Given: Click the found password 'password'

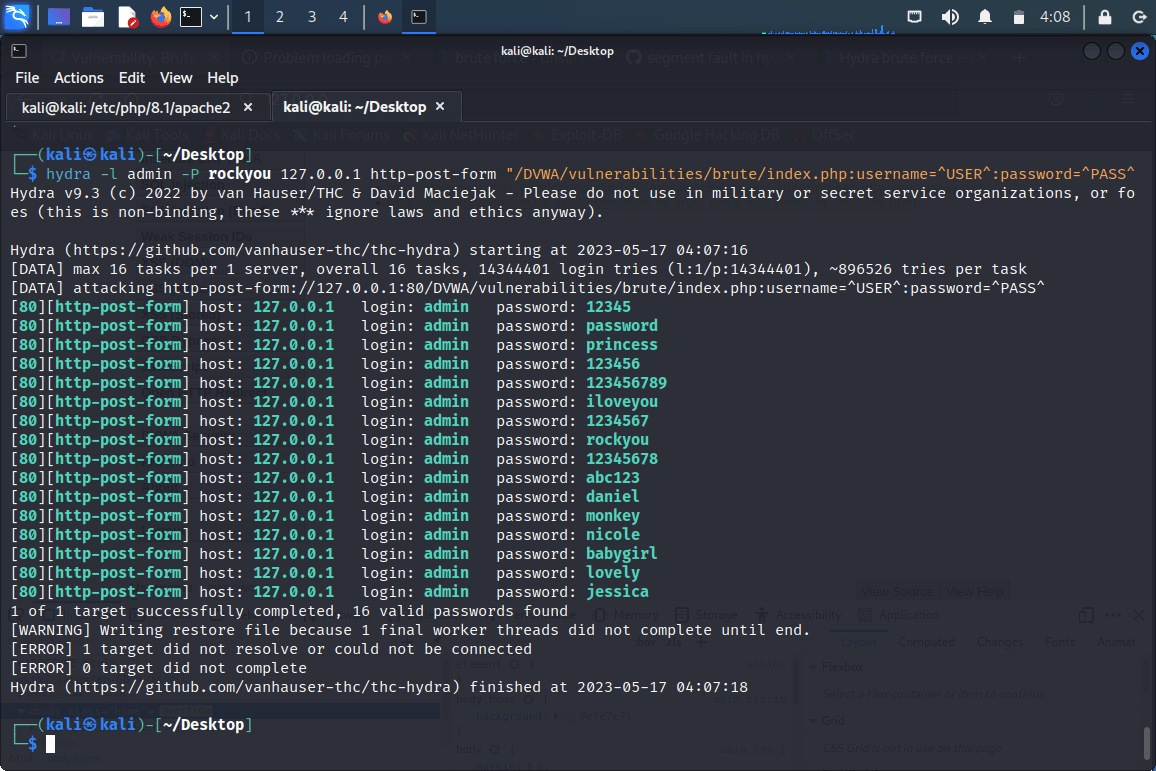Looking at the screenshot, I should [x=621, y=326].
